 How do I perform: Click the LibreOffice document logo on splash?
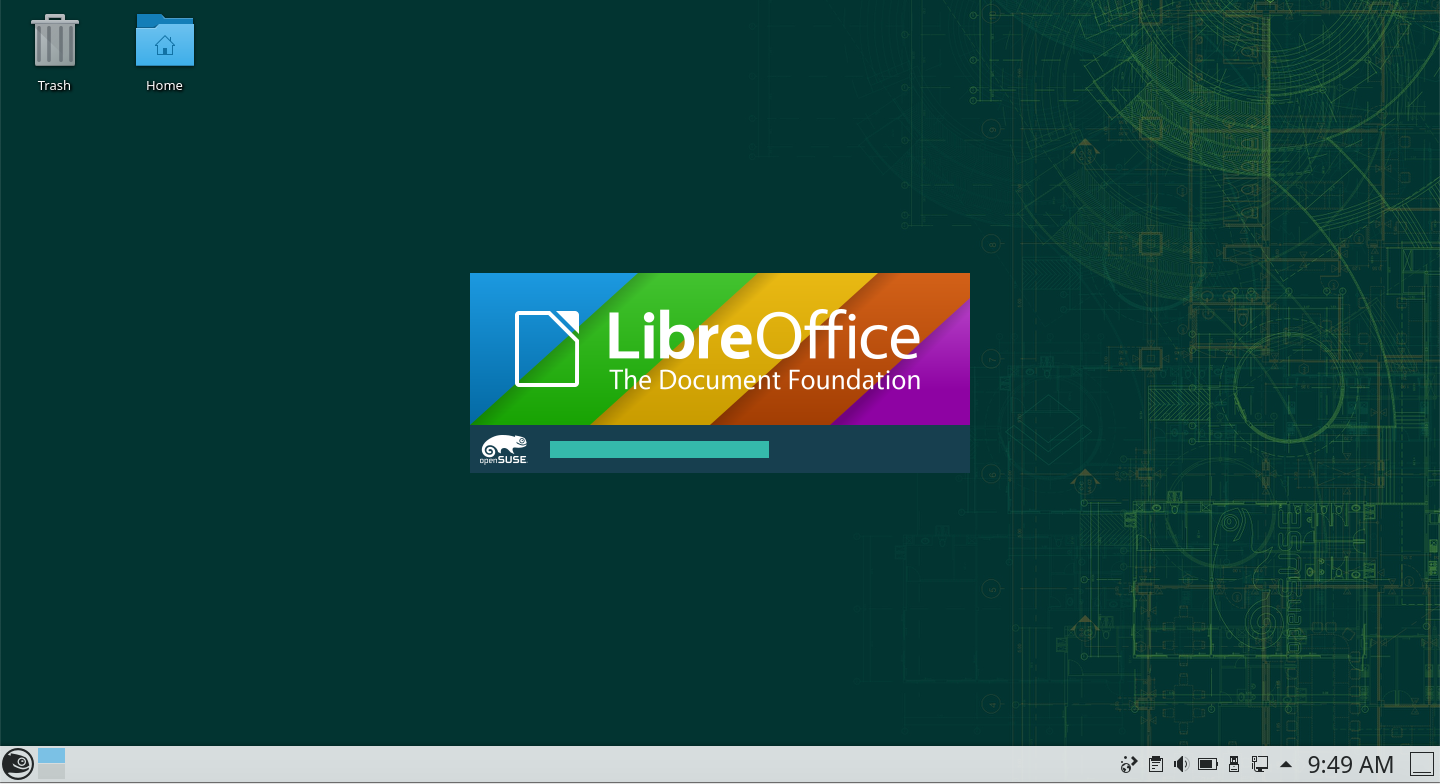(x=547, y=348)
